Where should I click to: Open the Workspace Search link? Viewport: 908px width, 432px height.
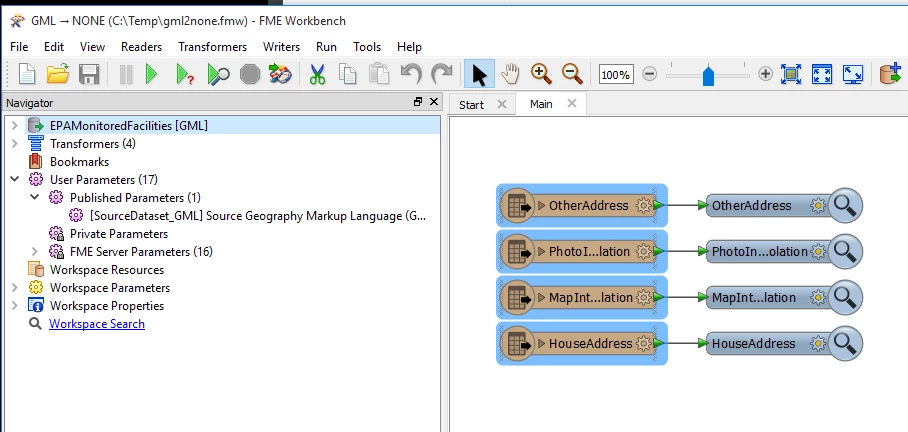point(97,324)
